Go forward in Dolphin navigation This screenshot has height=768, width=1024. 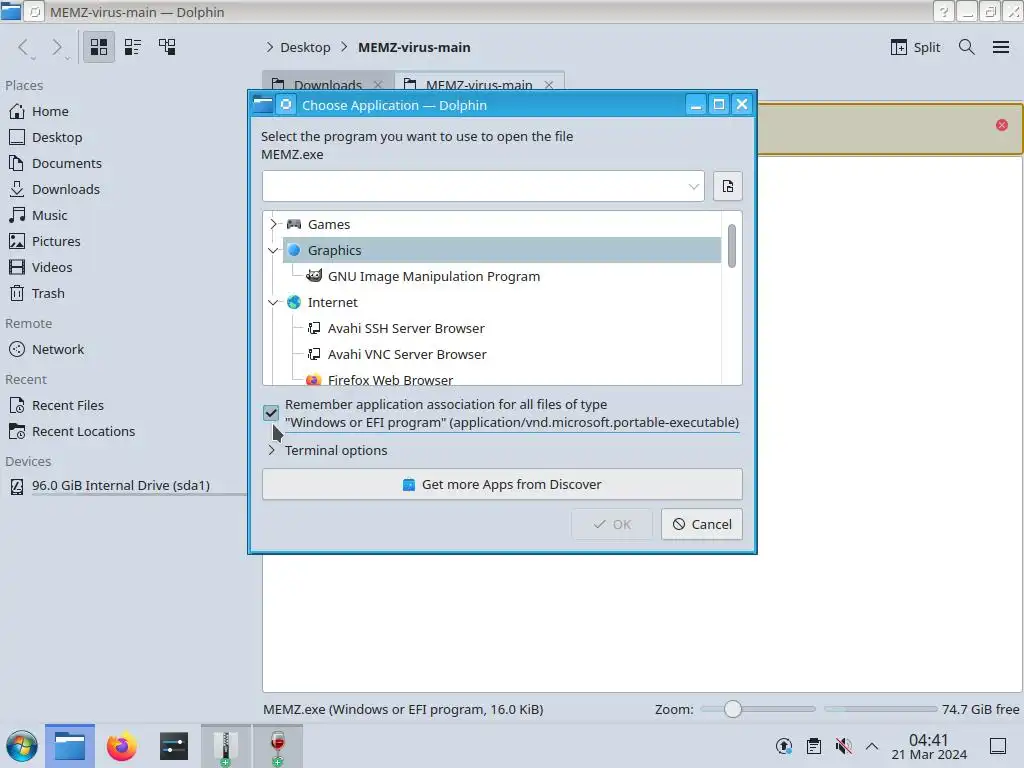point(57,47)
